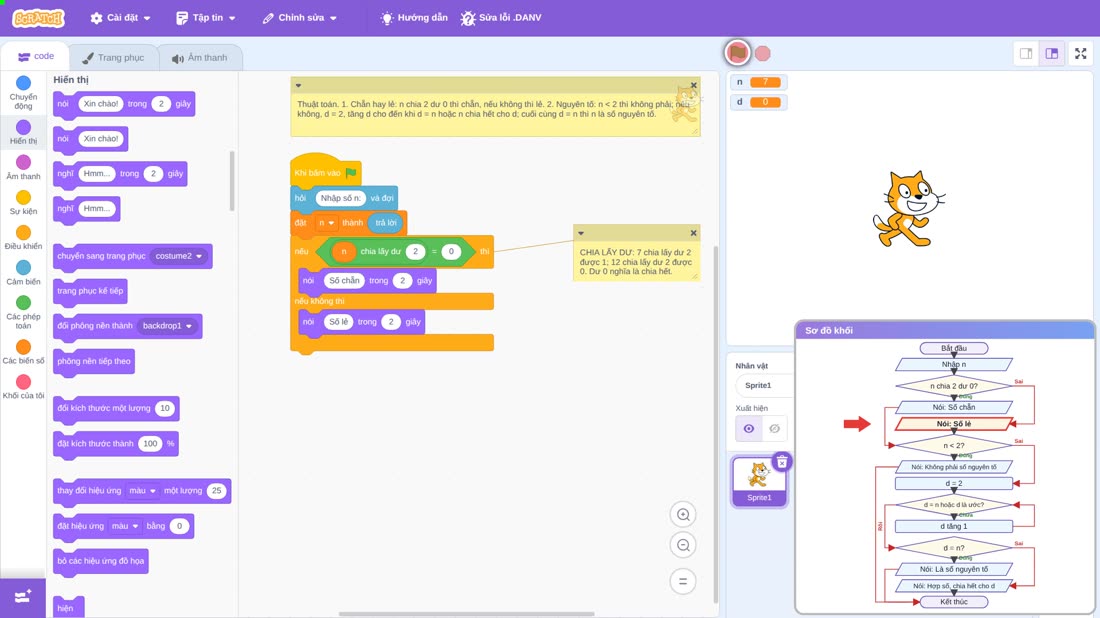Open the costume2 dropdown in palette
Viewport: 1100px width, 618px height.
click(x=179, y=256)
